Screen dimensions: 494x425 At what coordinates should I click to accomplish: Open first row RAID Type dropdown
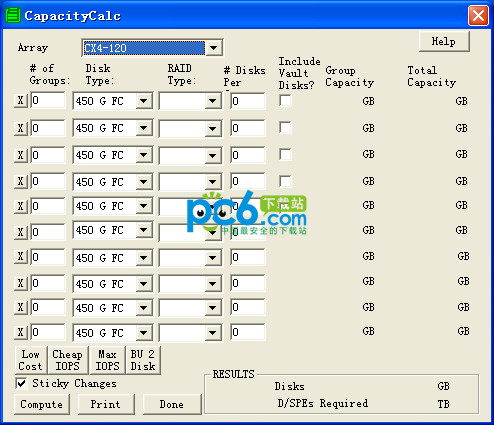213,101
